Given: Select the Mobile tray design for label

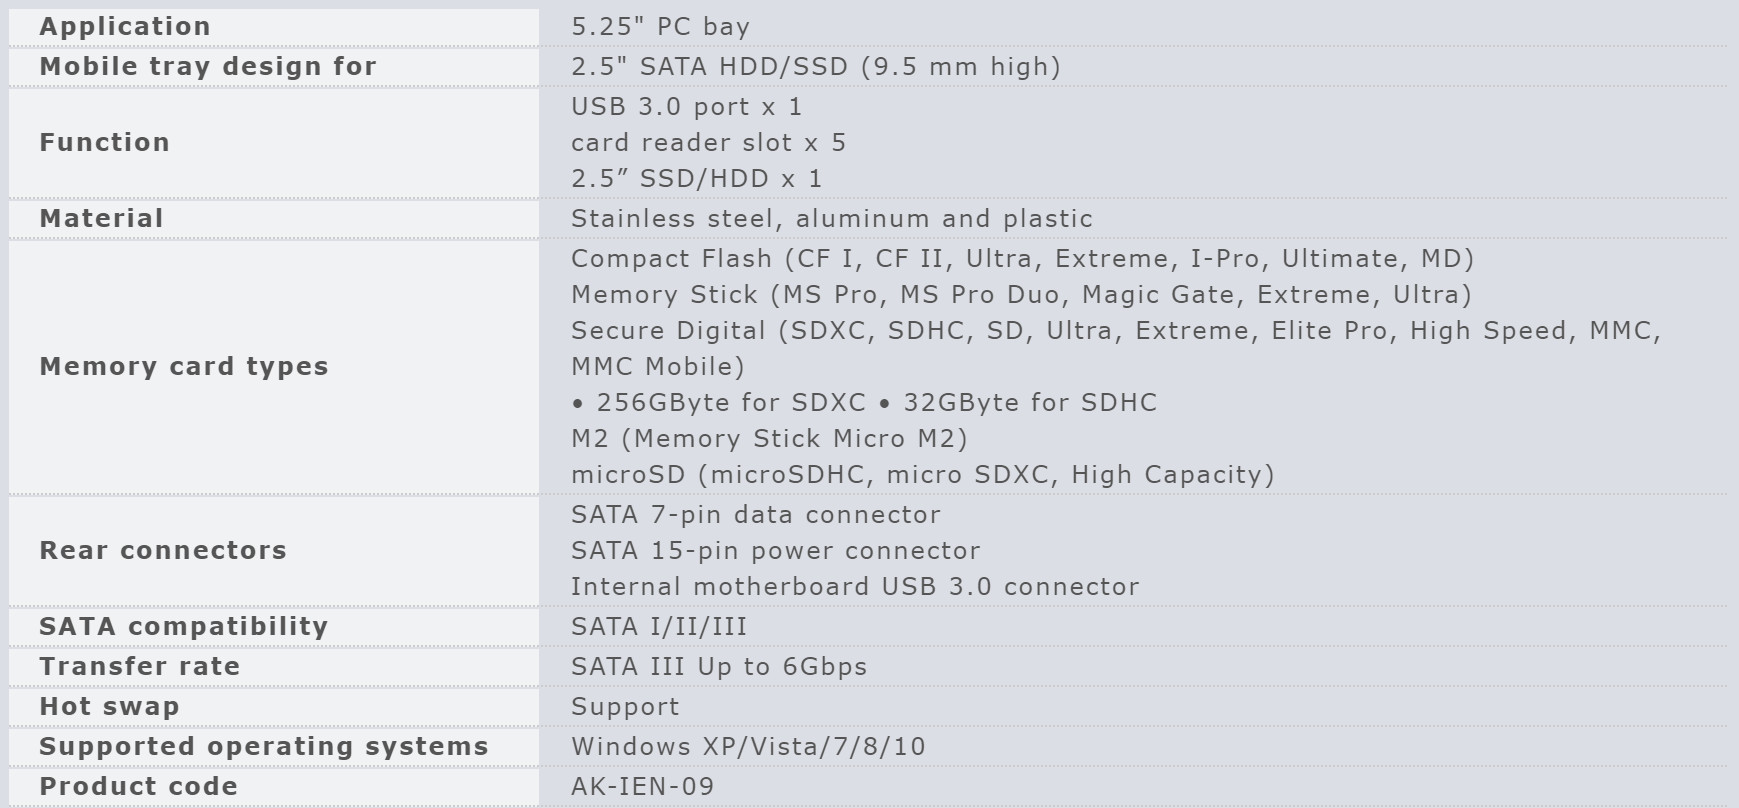Looking at the screenshot, I should [208, 67].
